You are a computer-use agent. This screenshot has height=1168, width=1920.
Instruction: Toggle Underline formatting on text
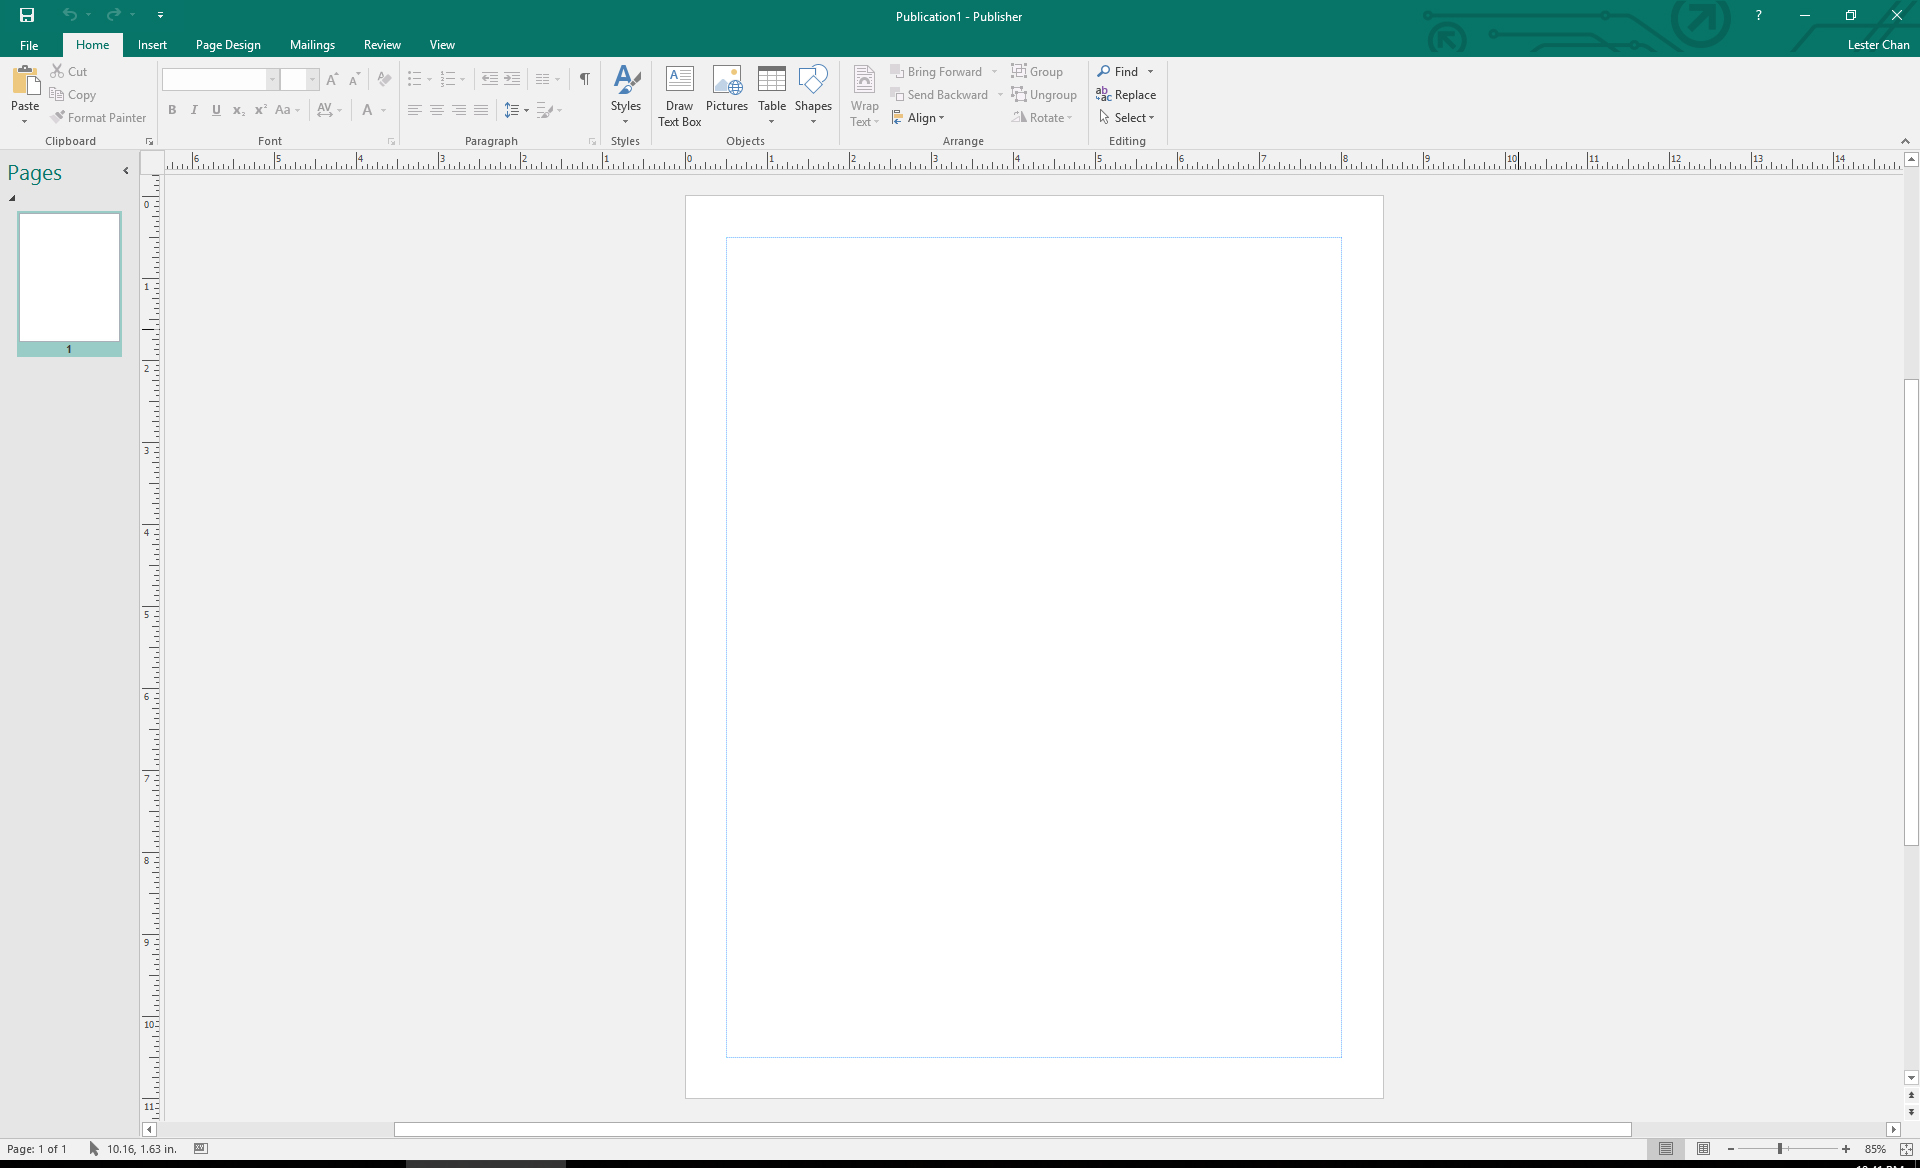[215, 110]
